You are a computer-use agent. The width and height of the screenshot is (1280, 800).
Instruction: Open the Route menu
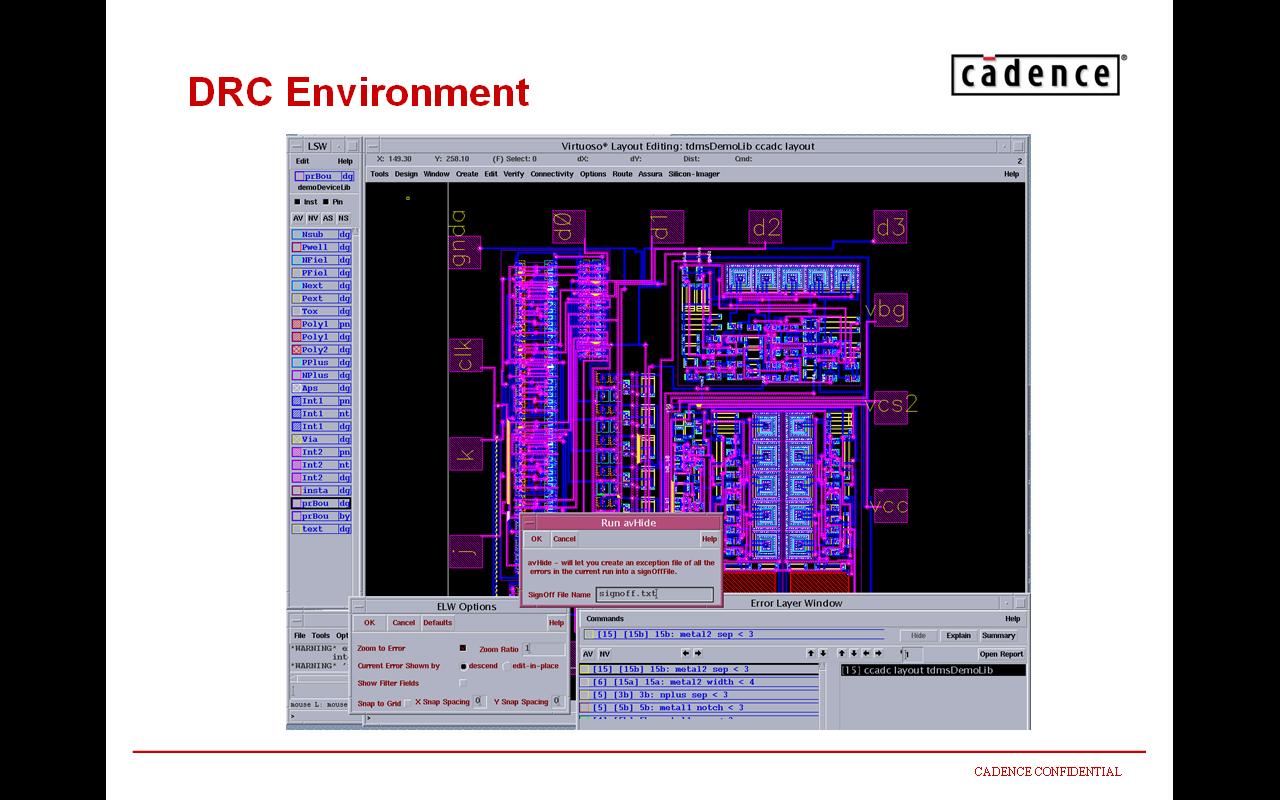pos(622,174)
